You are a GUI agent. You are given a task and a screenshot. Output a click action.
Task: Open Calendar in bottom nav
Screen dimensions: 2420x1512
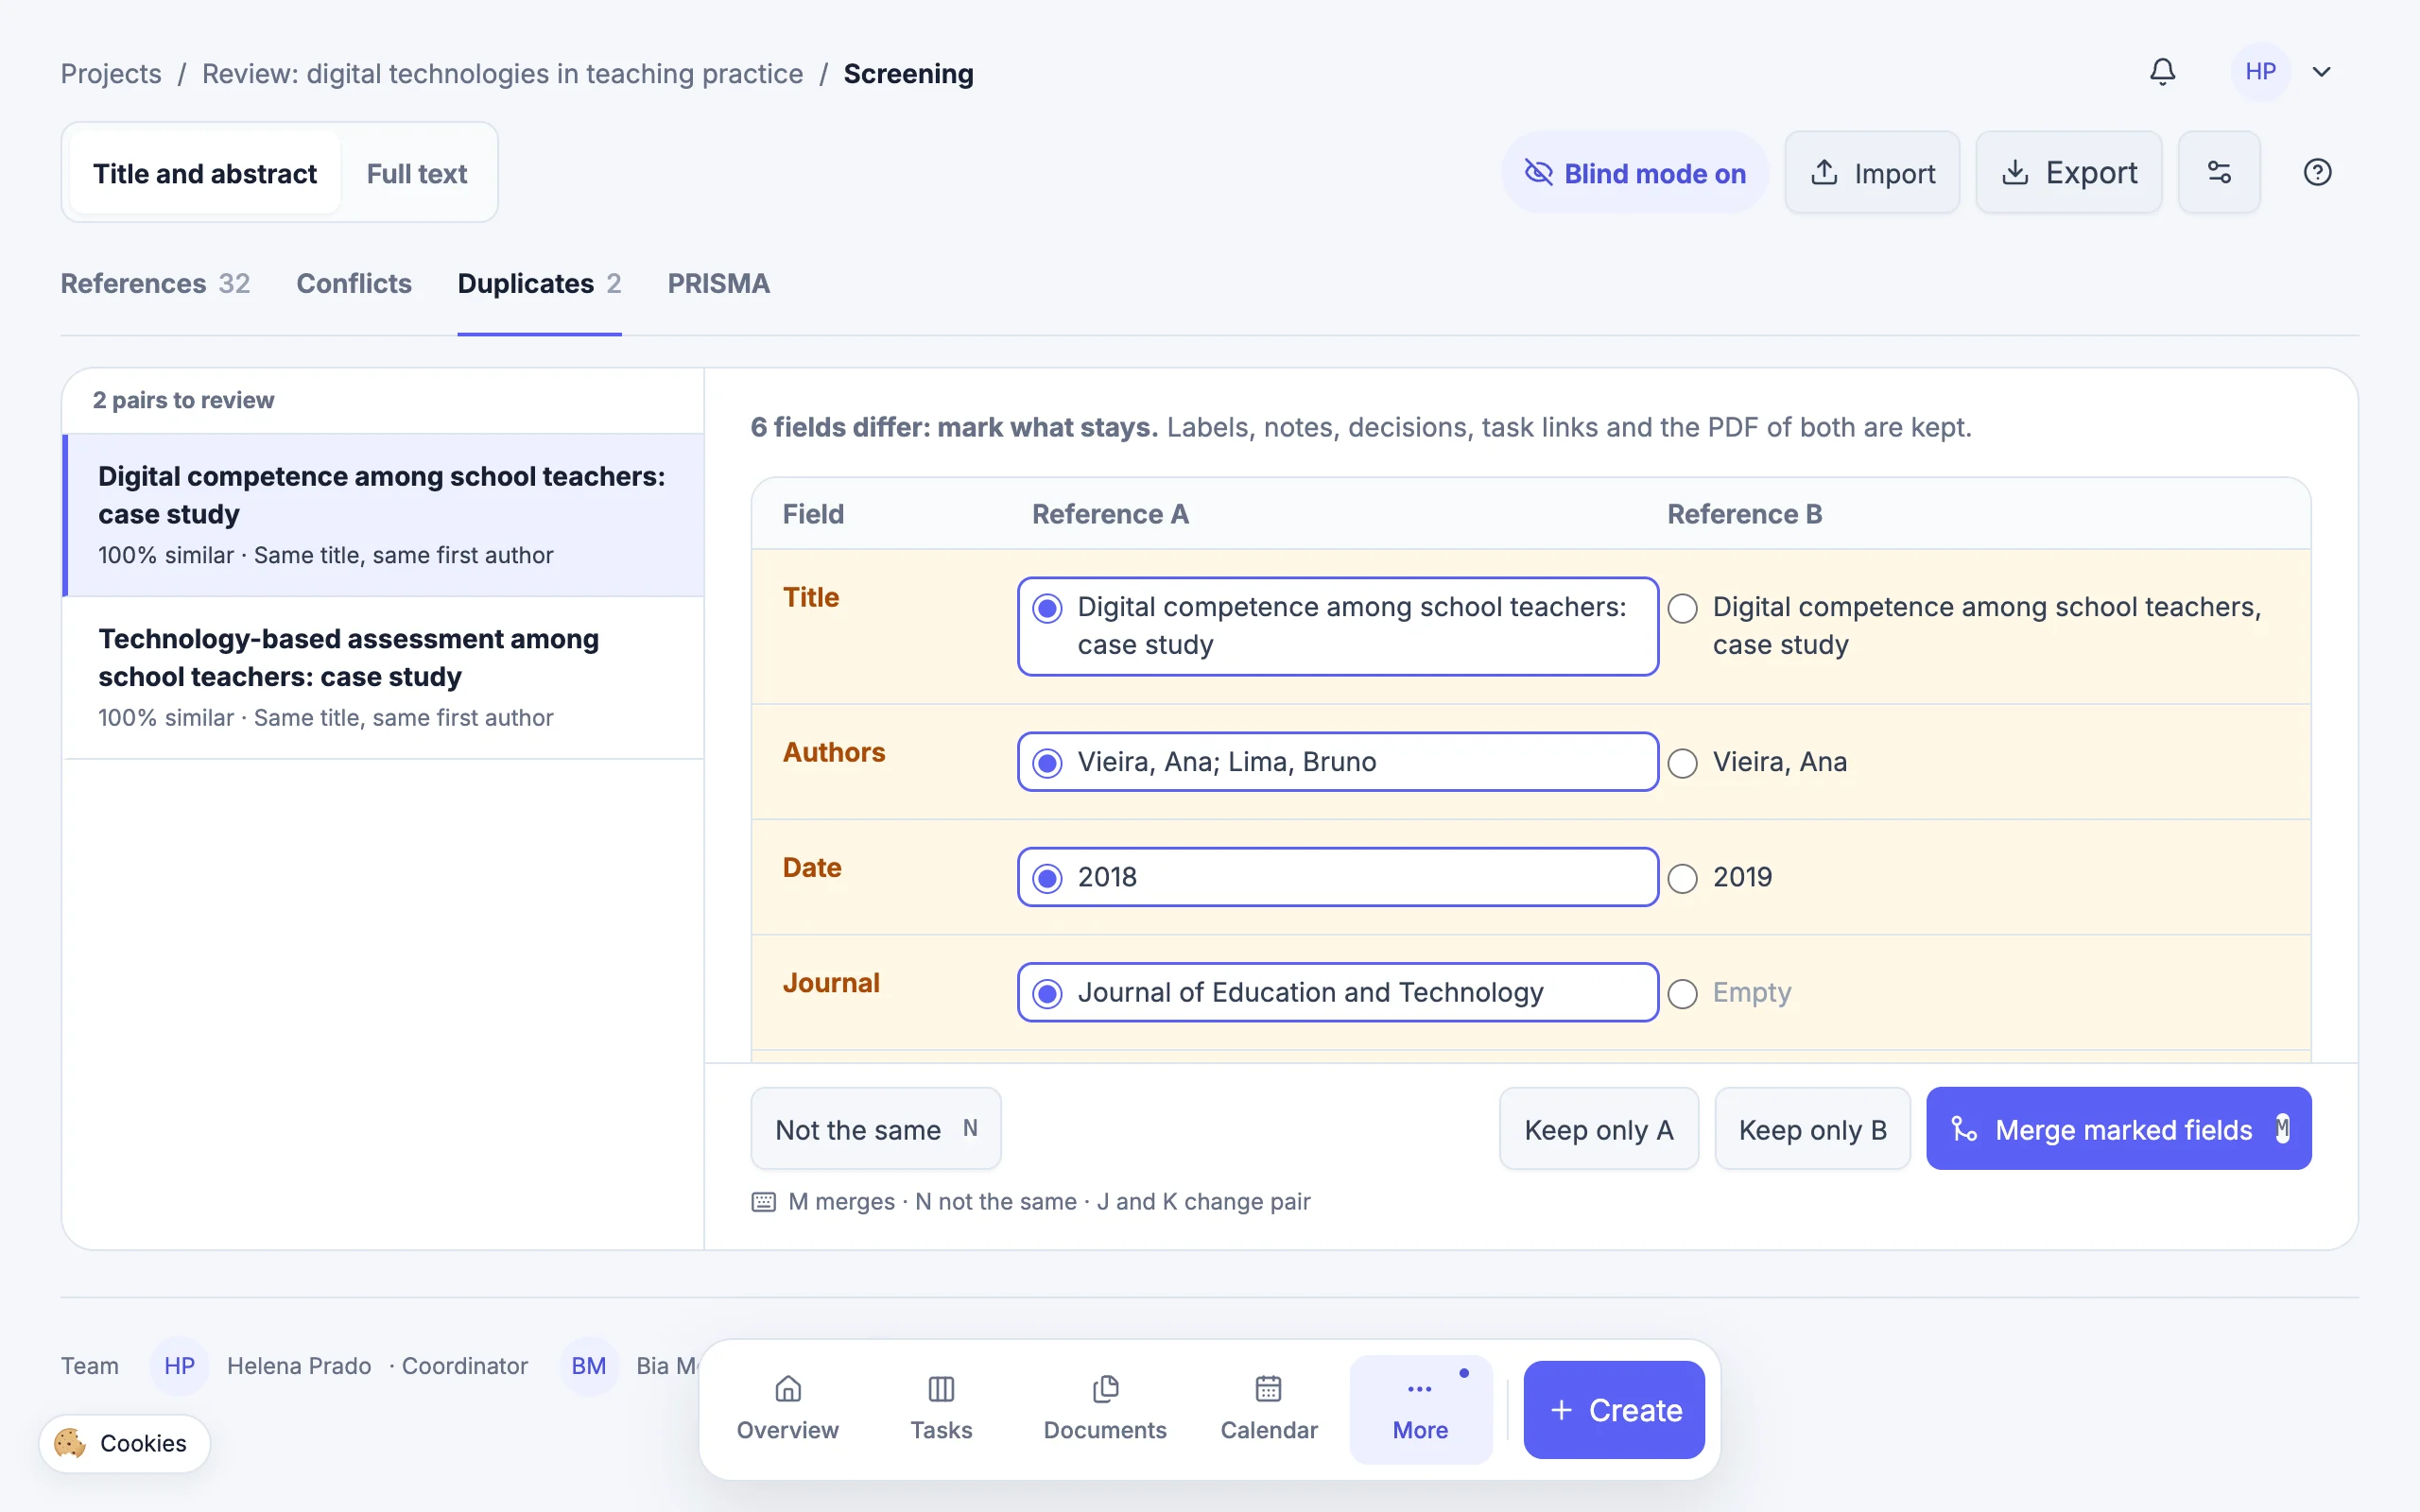[x=1269, y=1409]
